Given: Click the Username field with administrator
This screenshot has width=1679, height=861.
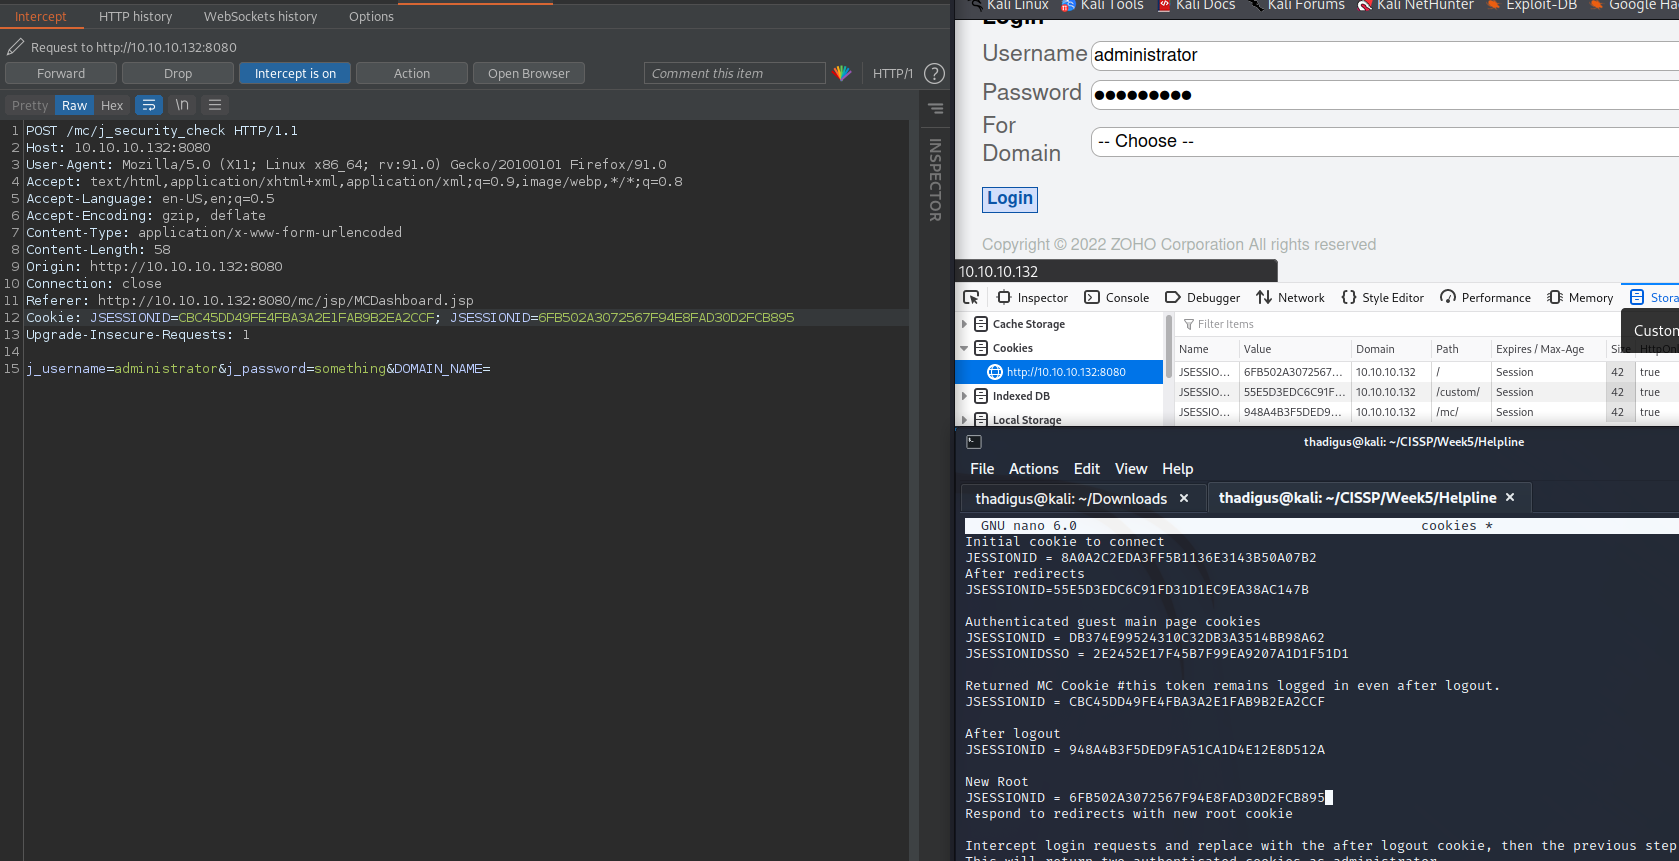Looking at the screenshot, I should 1385,55.
